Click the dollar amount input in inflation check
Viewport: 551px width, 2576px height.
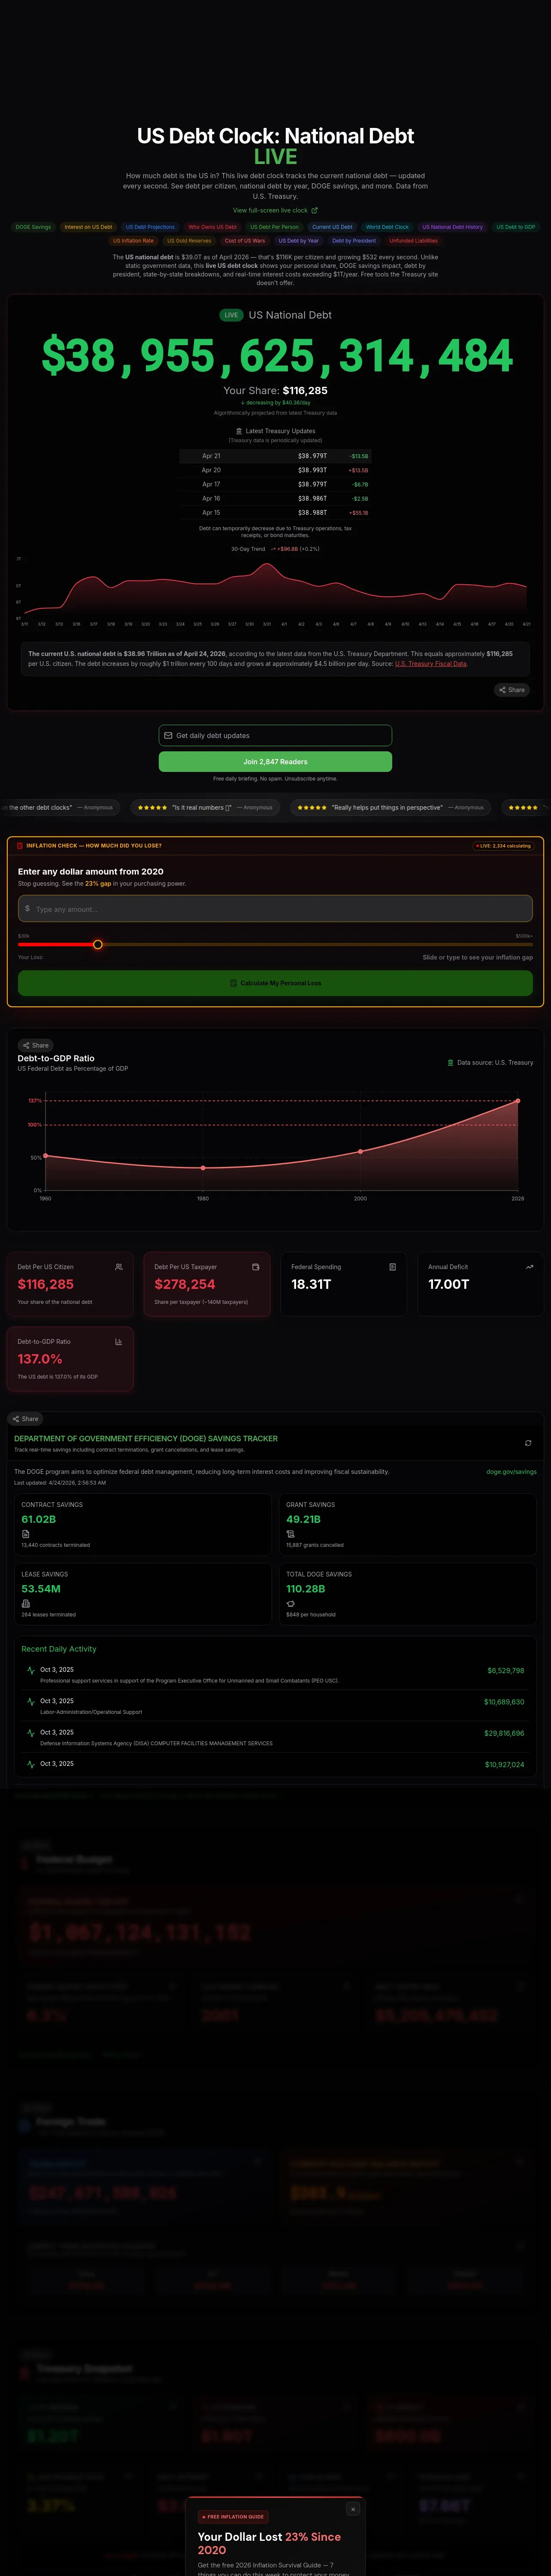pos(275,909)
